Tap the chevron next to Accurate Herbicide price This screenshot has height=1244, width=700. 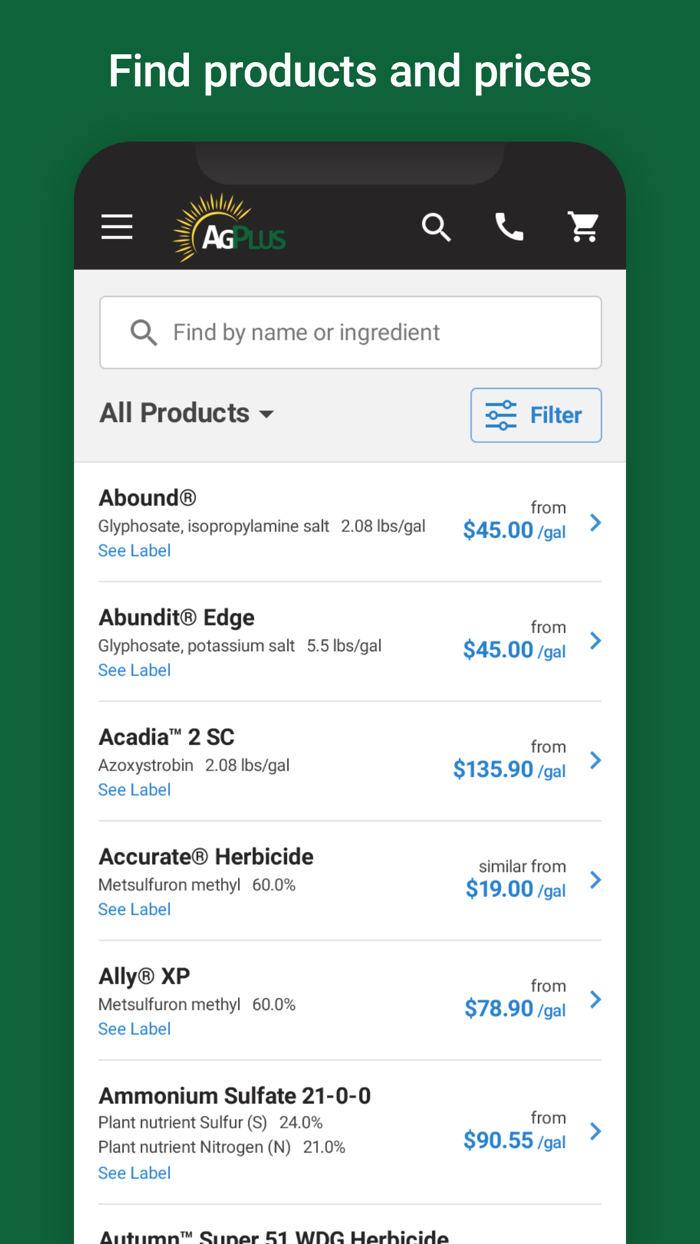[595, 880]
